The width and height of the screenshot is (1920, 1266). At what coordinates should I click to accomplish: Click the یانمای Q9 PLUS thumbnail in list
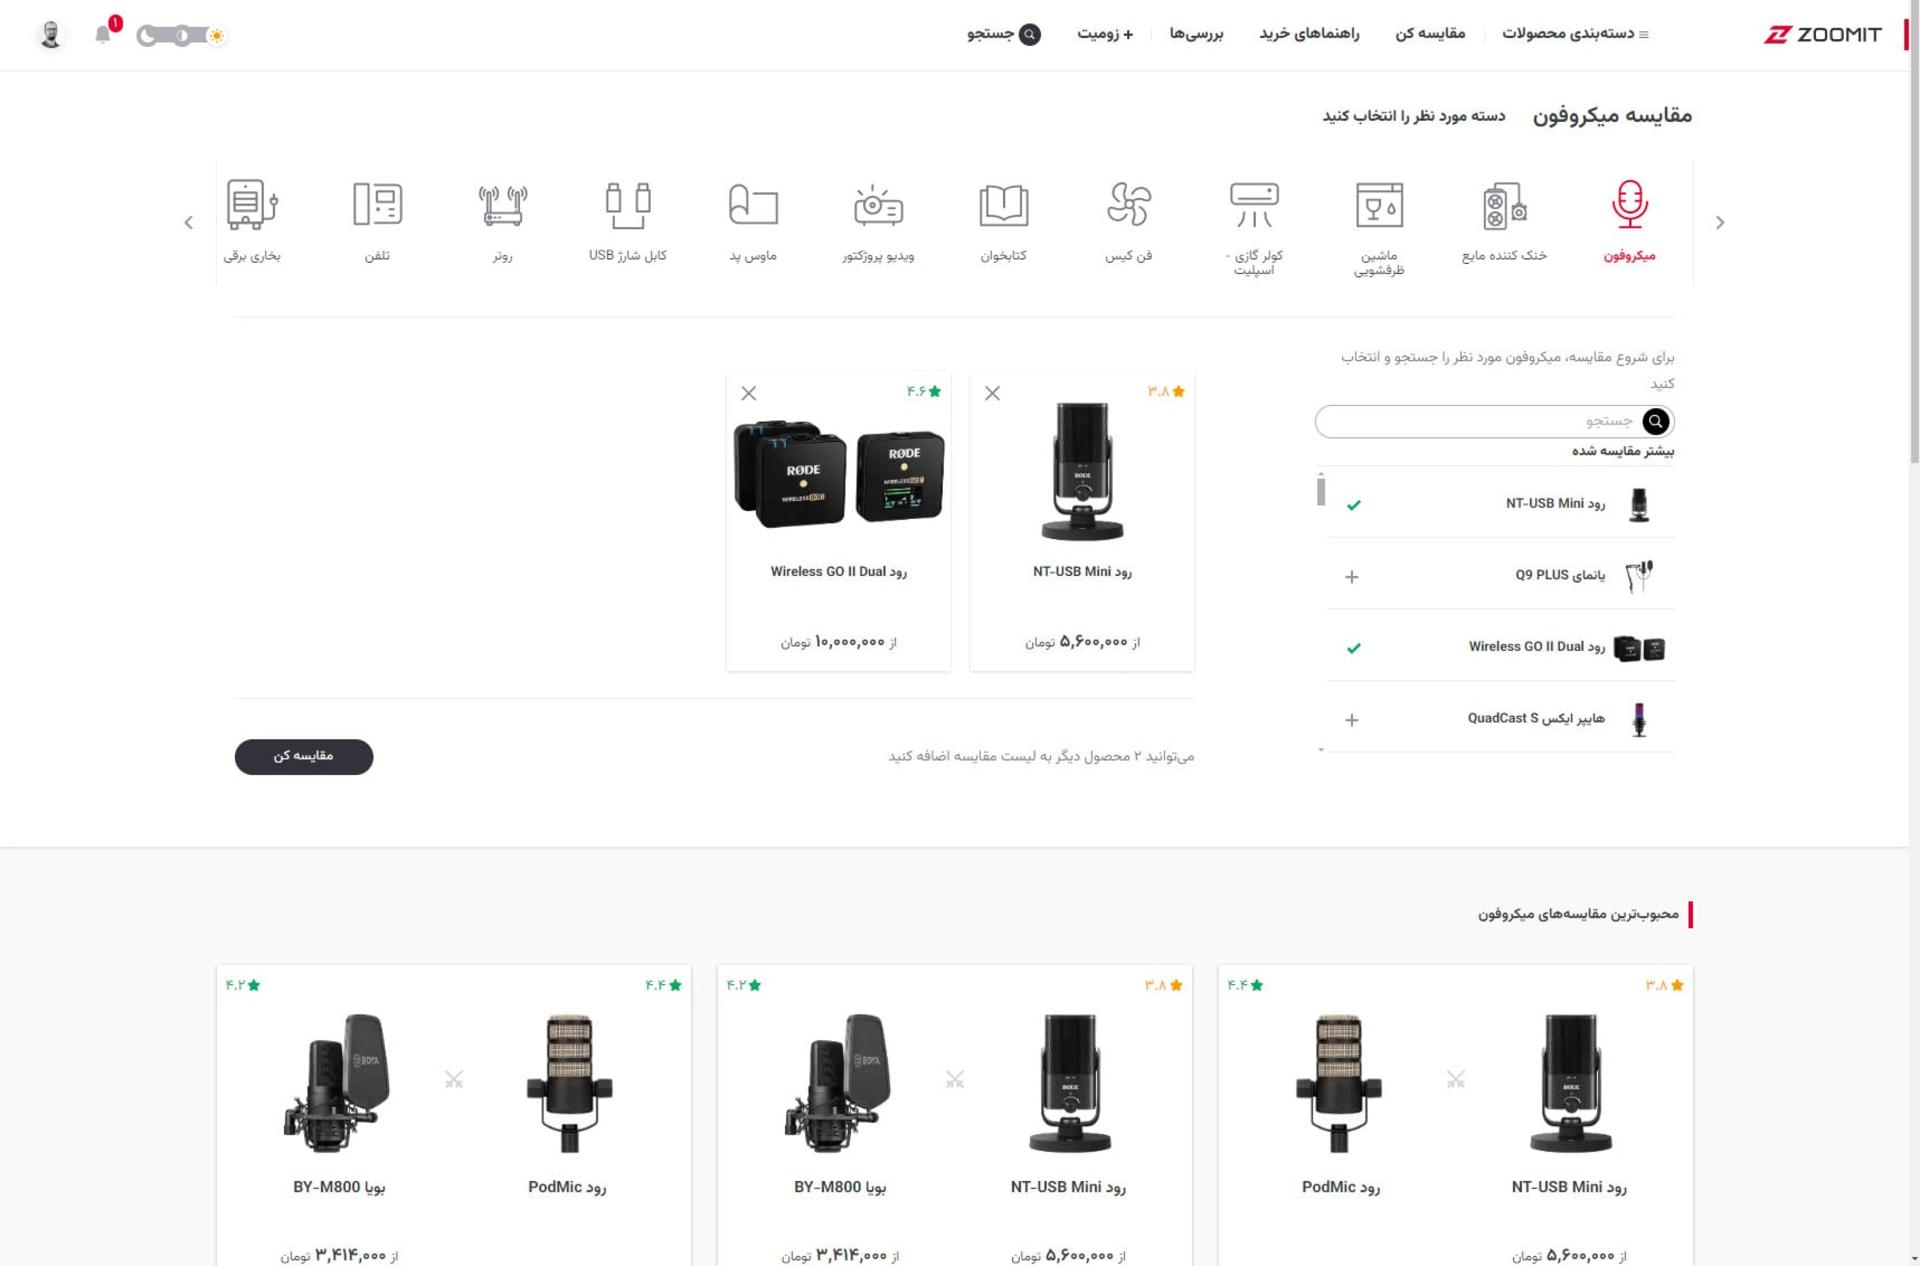(x=1639, y=575)
